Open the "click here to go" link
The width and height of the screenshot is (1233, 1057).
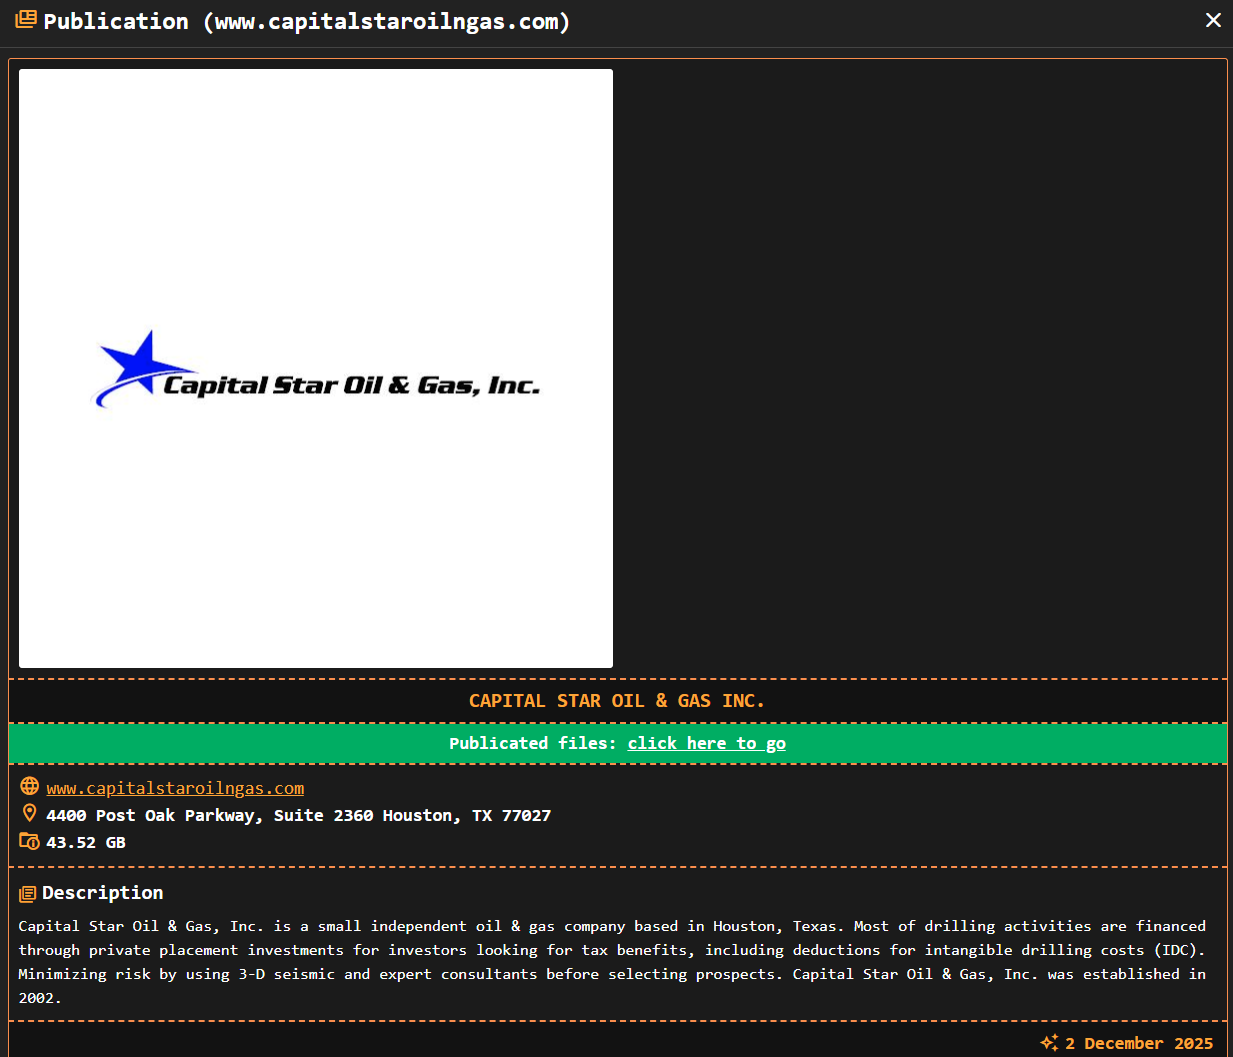[706, 743]
